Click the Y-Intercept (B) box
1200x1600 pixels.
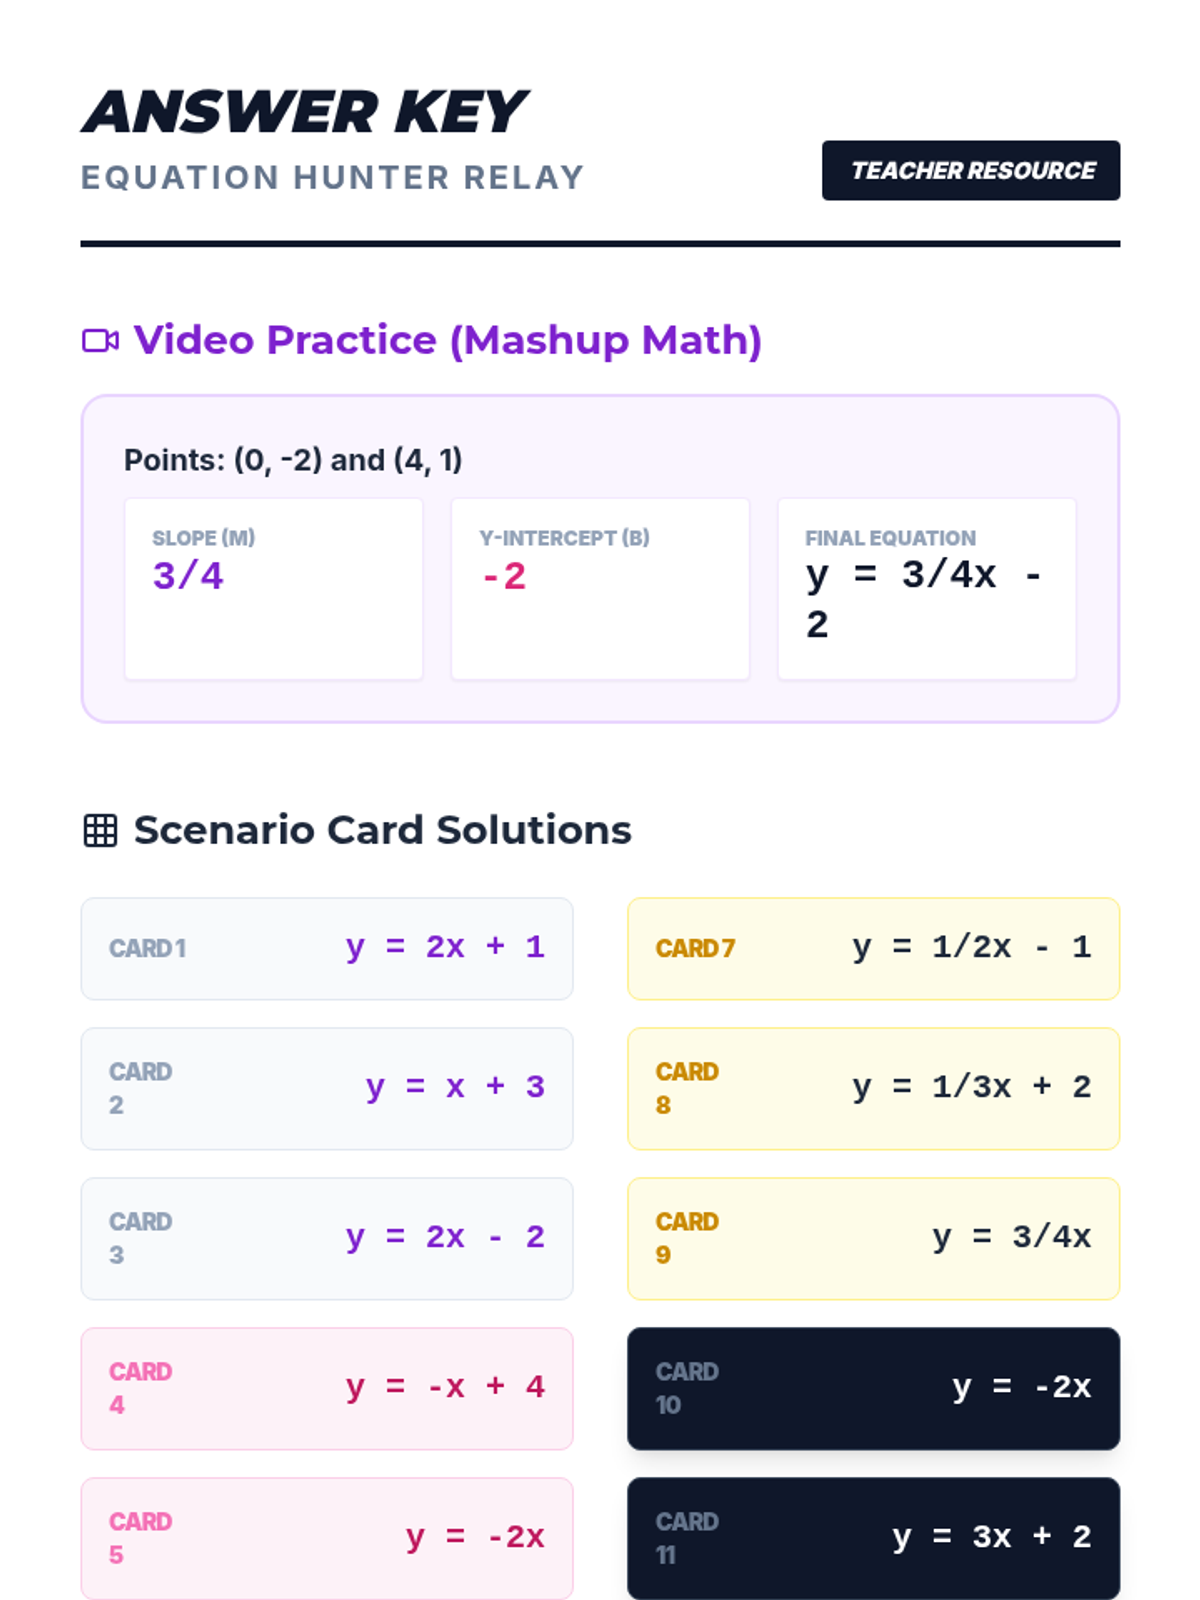(600, 588)
